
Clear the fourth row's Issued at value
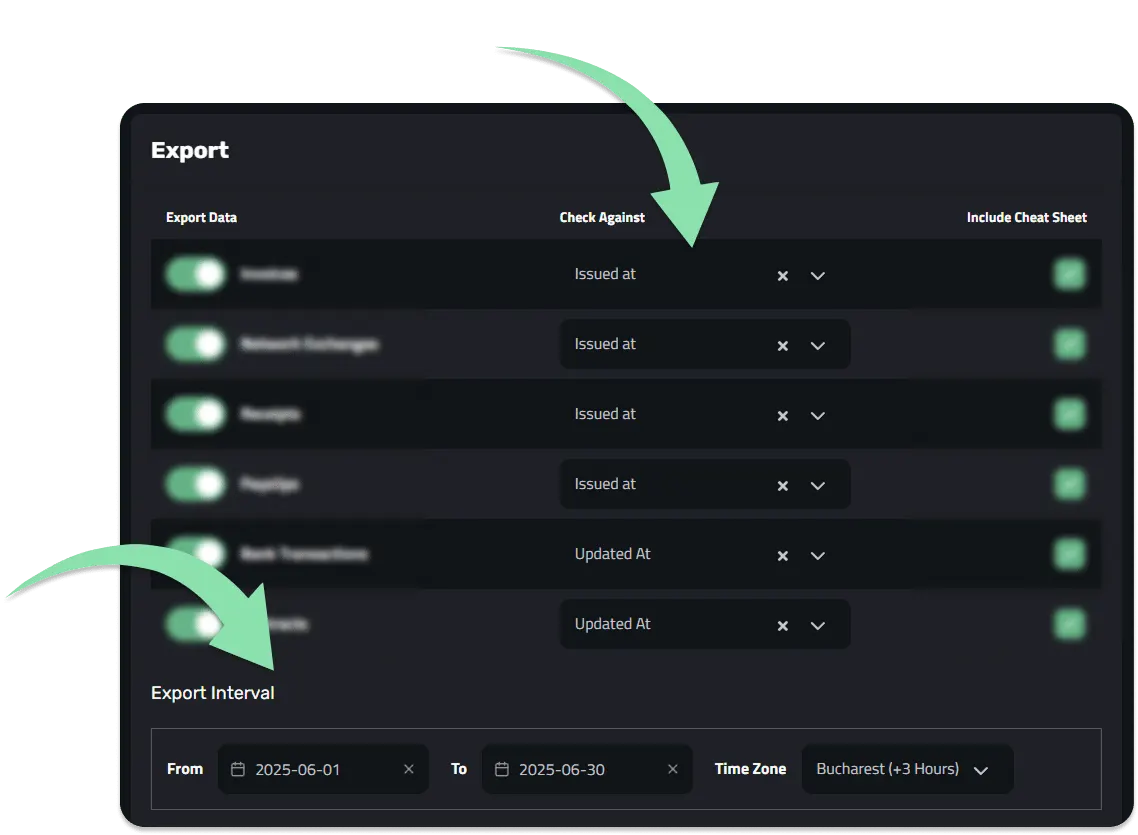pos(782,485)
